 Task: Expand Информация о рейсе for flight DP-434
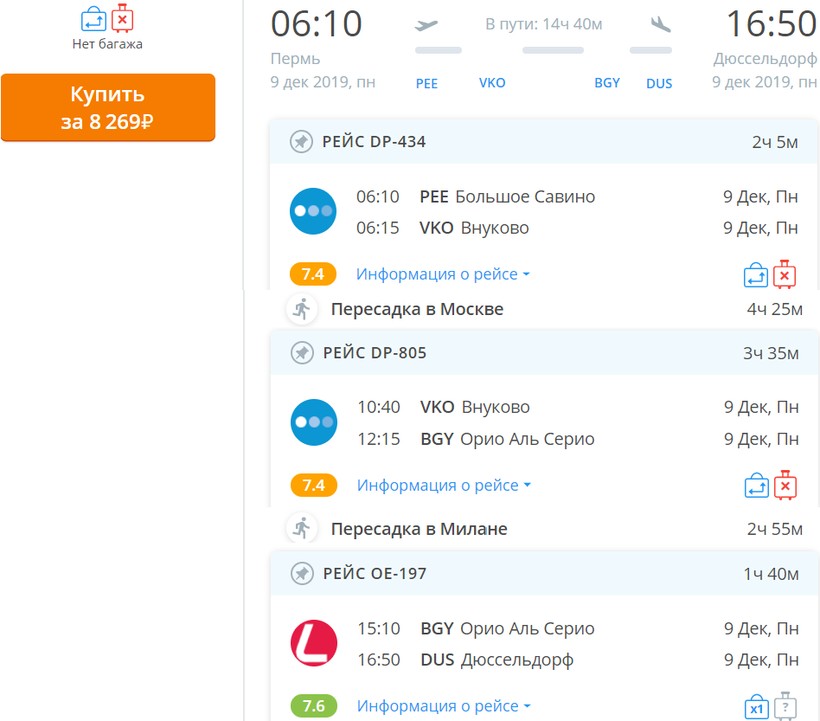click(x=443, y=274)
